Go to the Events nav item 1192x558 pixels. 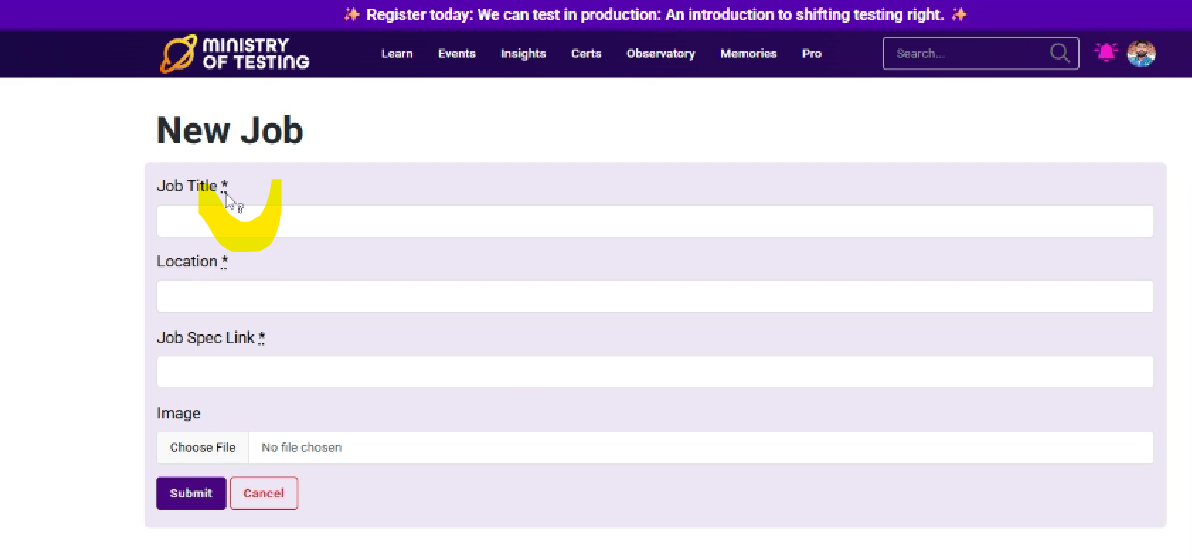457,54
